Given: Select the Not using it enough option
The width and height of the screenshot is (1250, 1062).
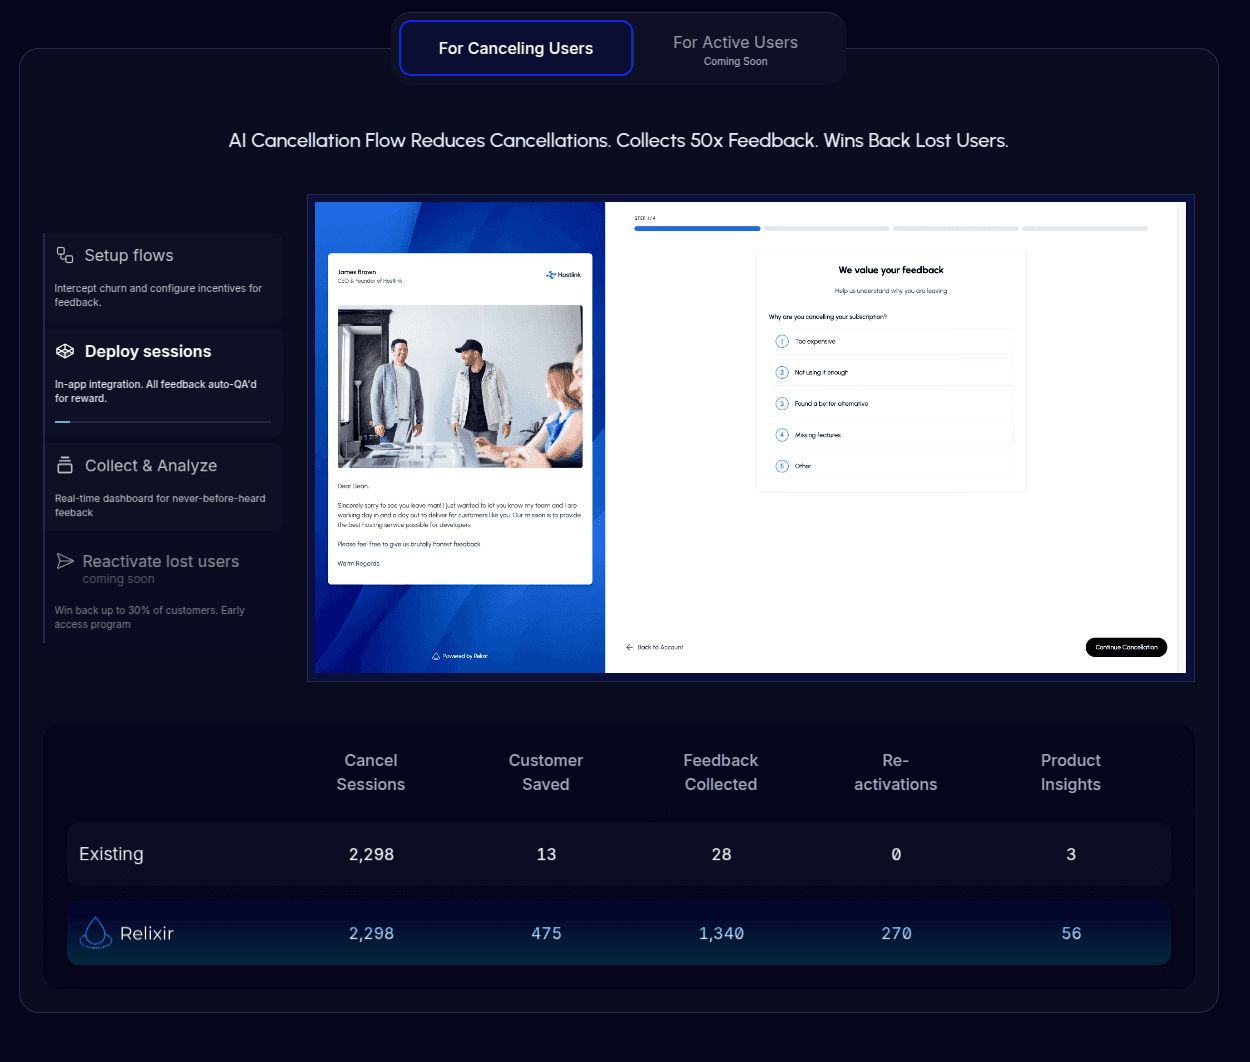Looking at the screenshot, I should 891,372.
